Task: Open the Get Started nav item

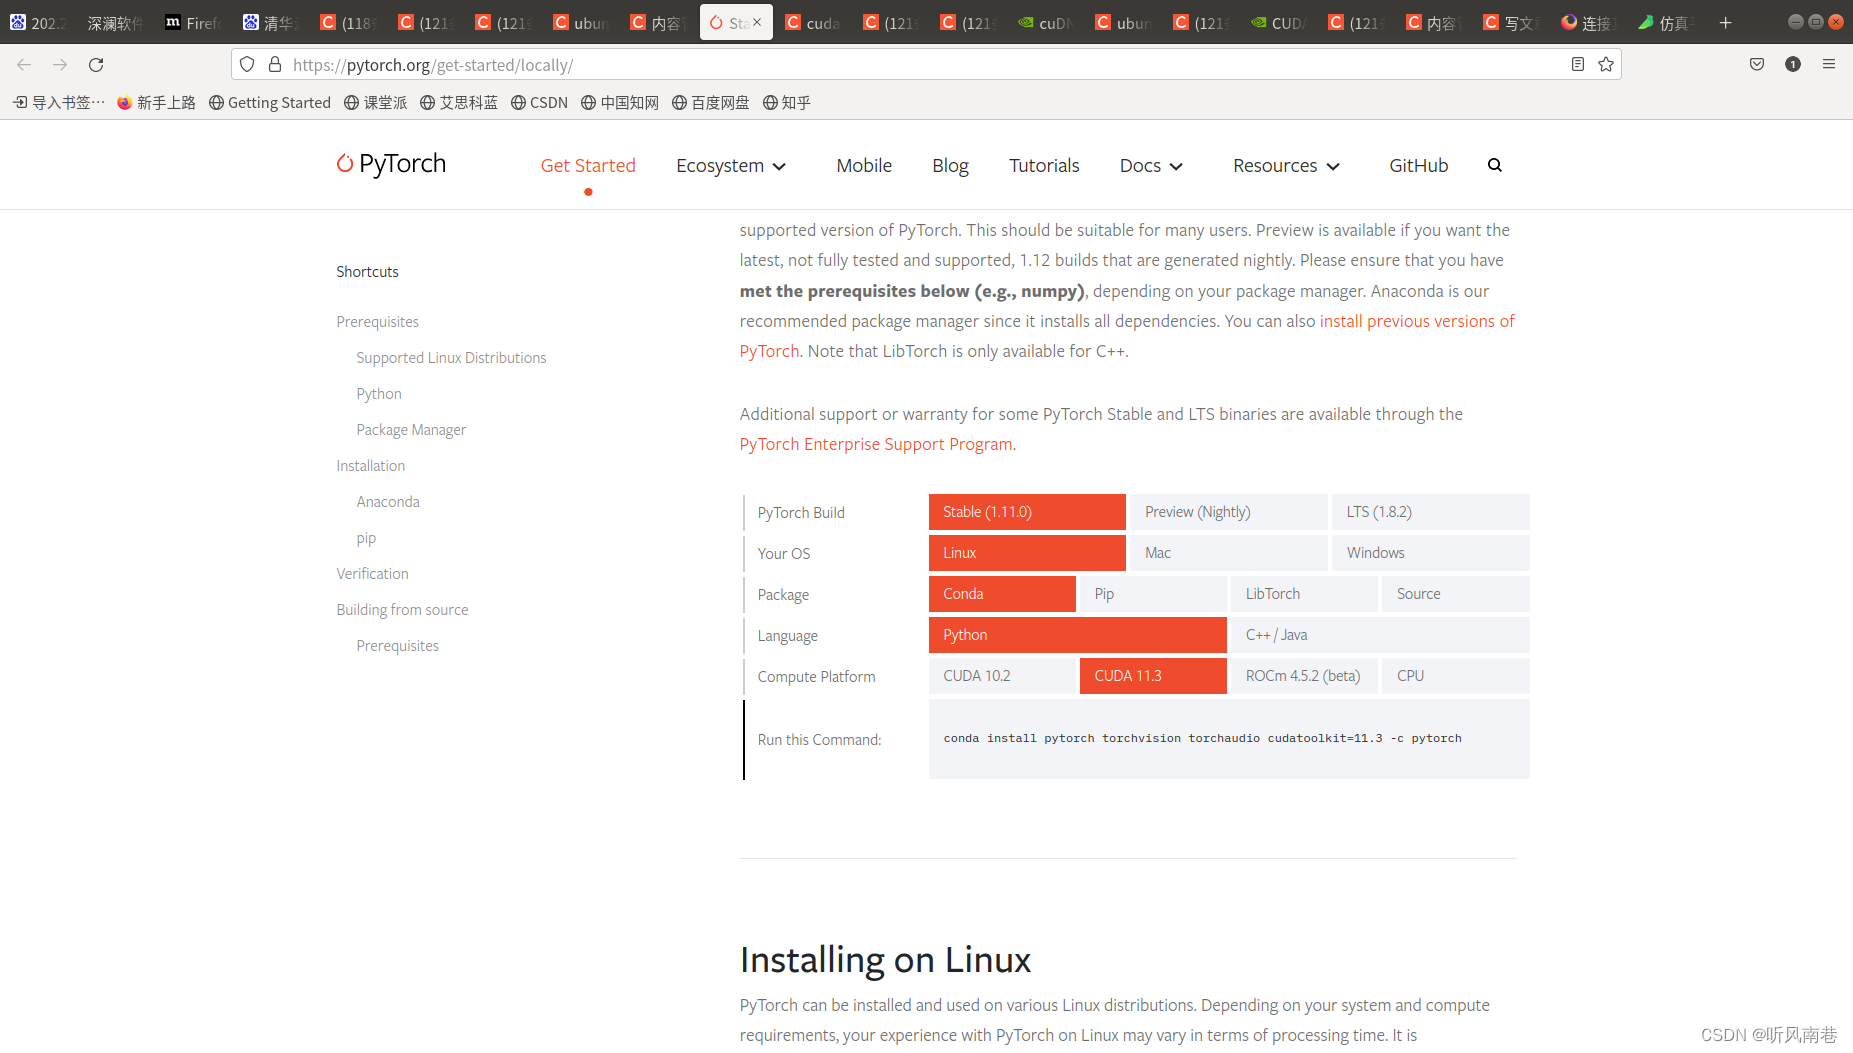Action: 588,166
